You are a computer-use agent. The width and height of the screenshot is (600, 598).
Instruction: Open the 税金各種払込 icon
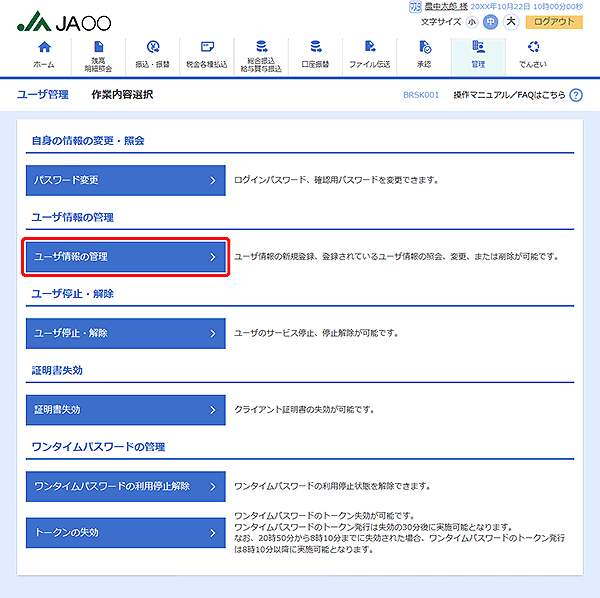[207, 47]
